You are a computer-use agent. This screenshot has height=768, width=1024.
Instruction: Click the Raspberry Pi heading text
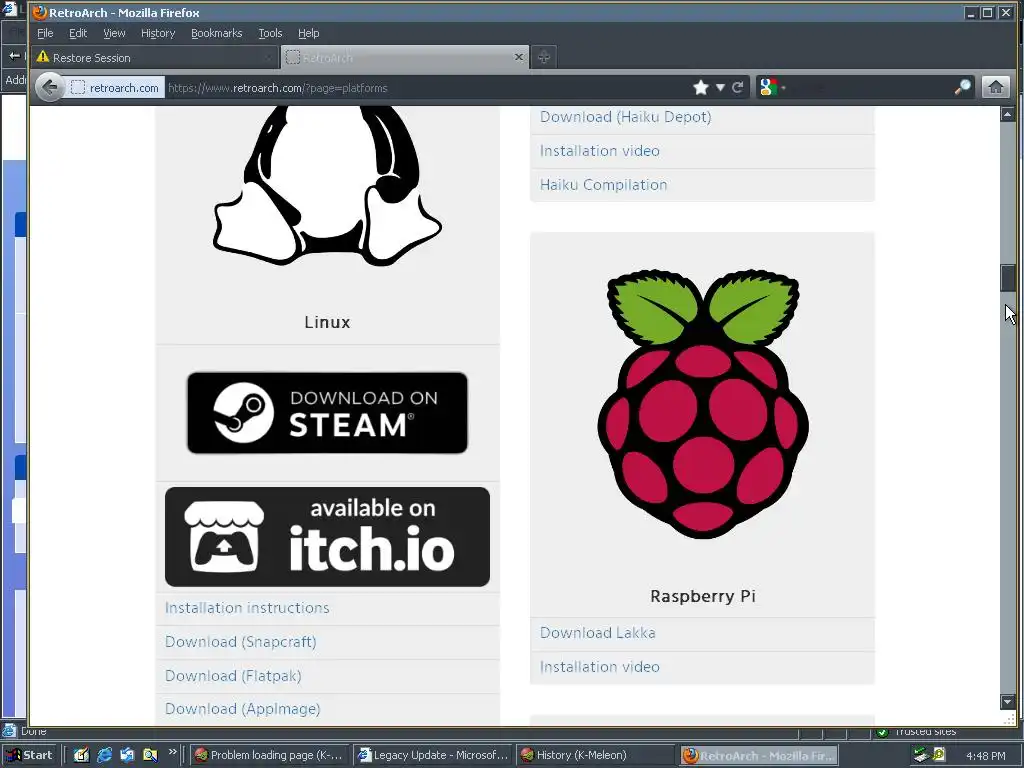click(x=703, y=596)
